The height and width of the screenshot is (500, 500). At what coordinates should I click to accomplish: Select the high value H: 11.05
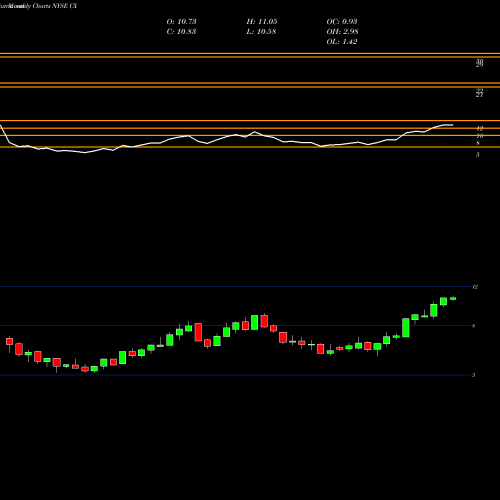pos(262,22)
